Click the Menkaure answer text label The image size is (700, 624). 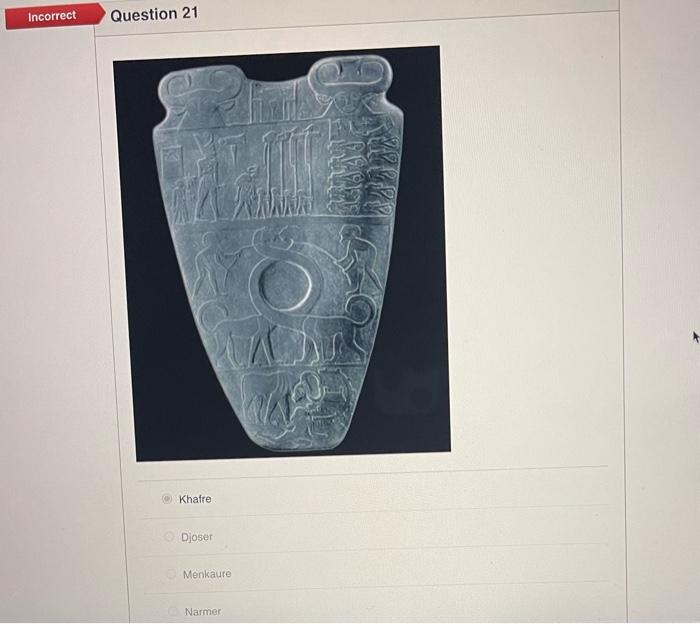point(207,574)
